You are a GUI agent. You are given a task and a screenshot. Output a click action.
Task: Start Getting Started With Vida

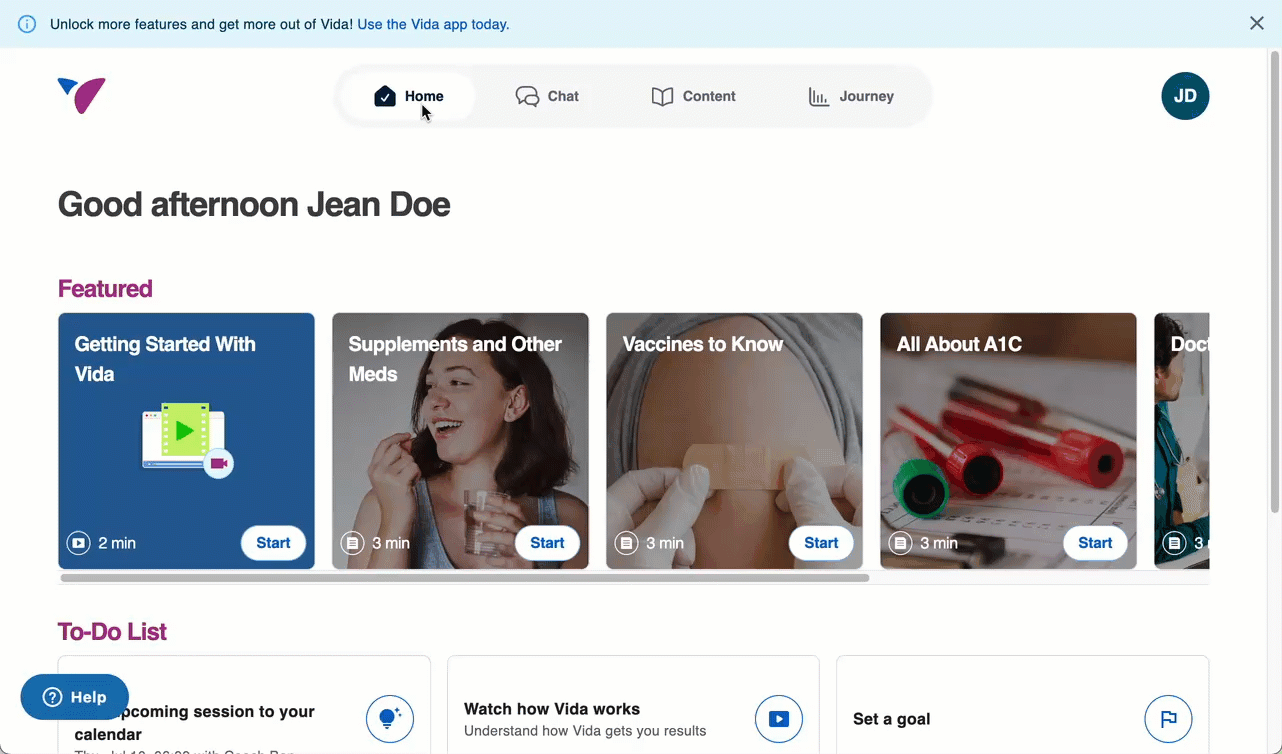pyautogui.click(x=273, y=543)
